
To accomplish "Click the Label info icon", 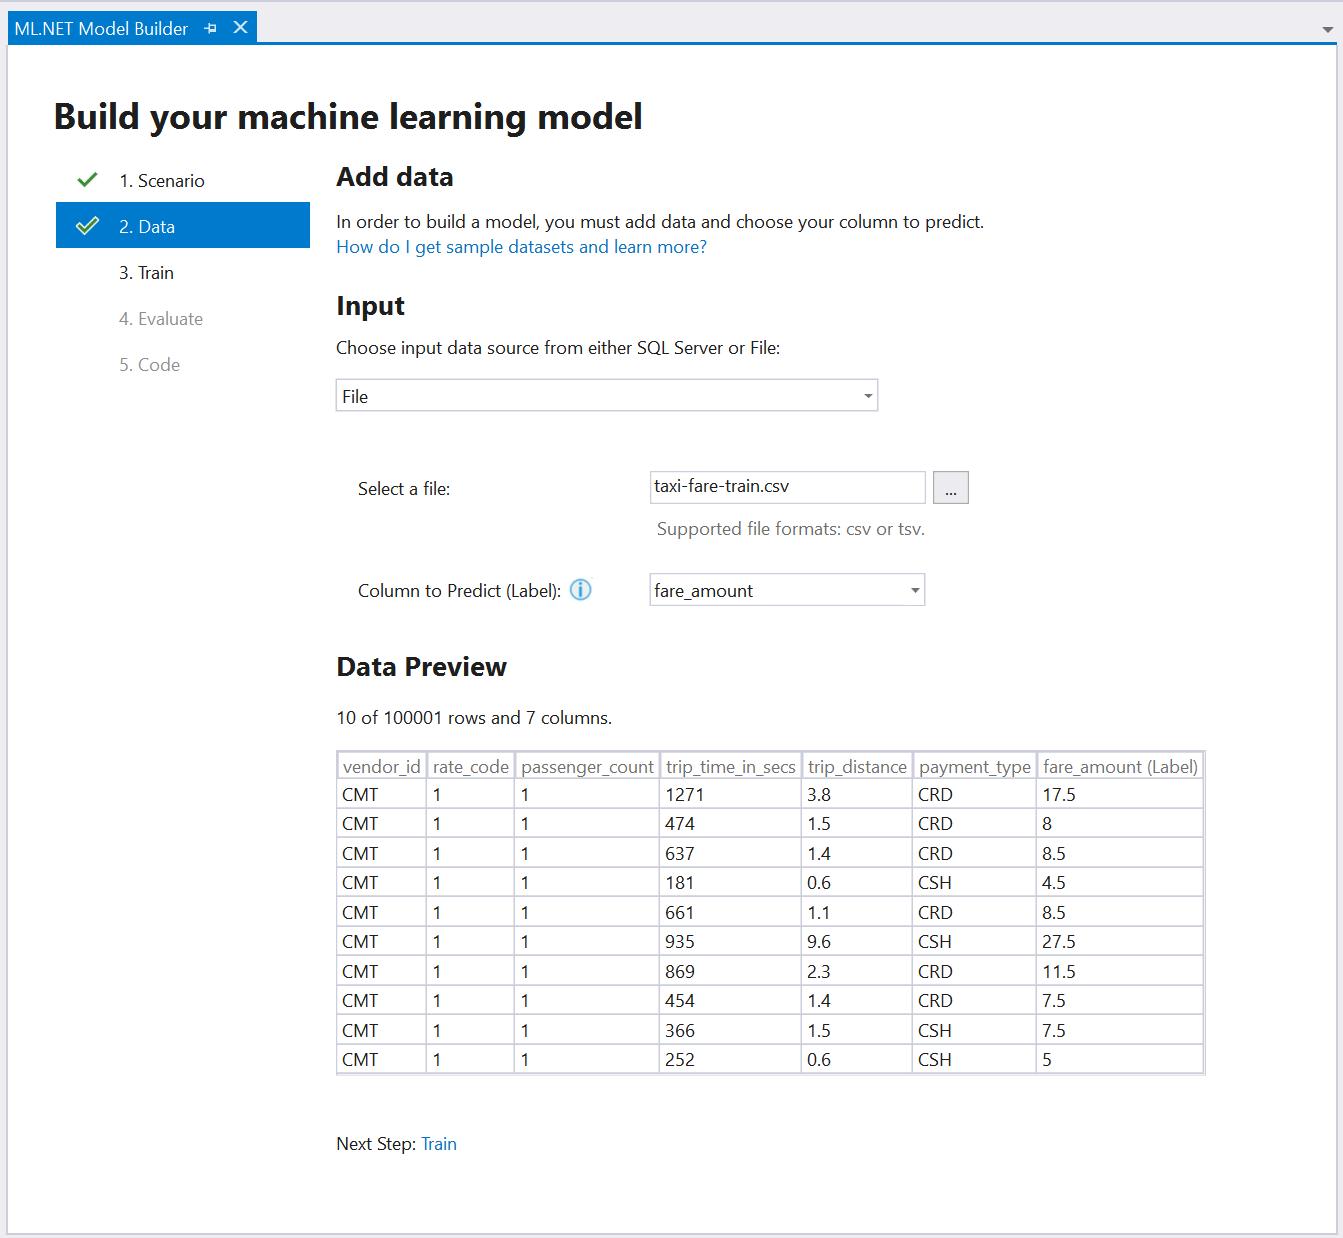I will click(x=580, y=590).
